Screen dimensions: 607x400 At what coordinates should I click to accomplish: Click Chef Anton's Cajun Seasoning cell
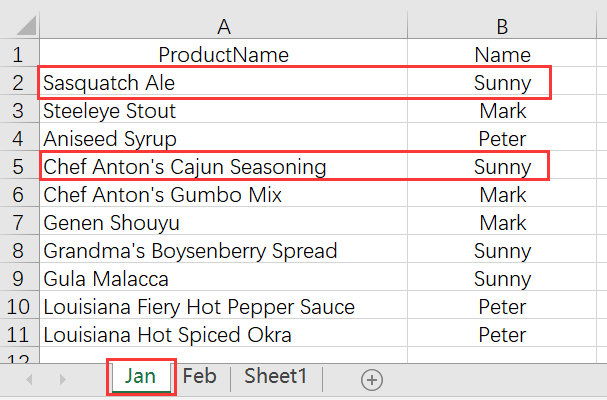(x=184, y=166)
